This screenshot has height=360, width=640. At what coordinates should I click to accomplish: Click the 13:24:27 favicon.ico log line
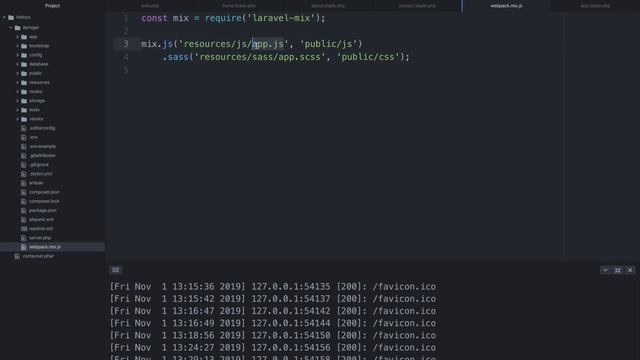click(x=273, y=347)
